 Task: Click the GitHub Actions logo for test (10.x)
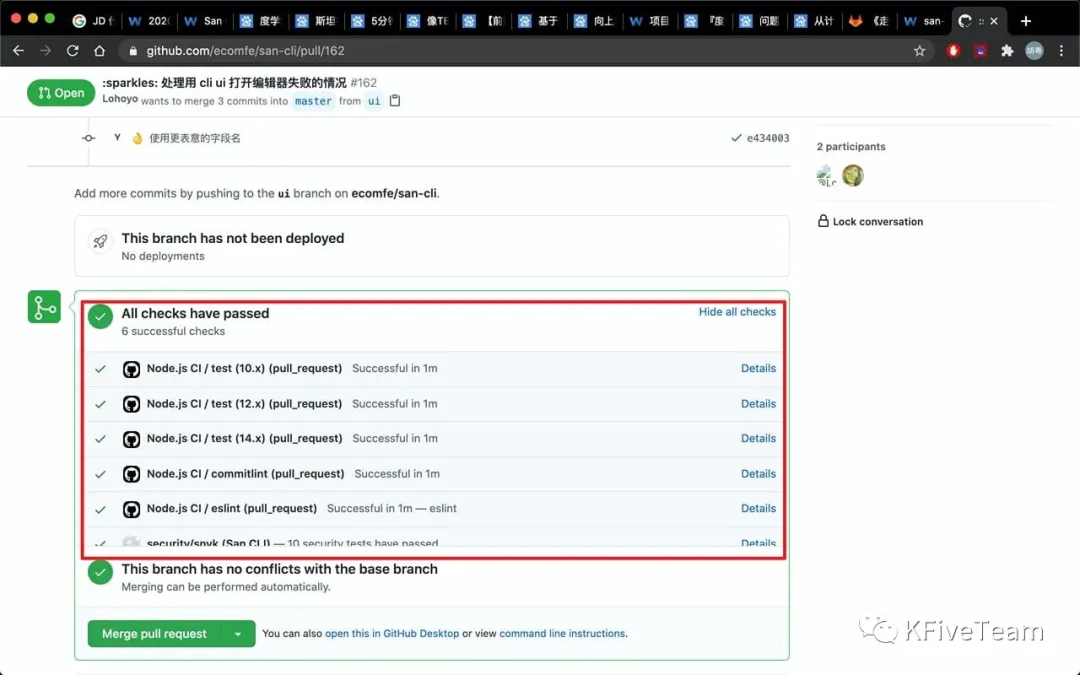tap(131, 369)
